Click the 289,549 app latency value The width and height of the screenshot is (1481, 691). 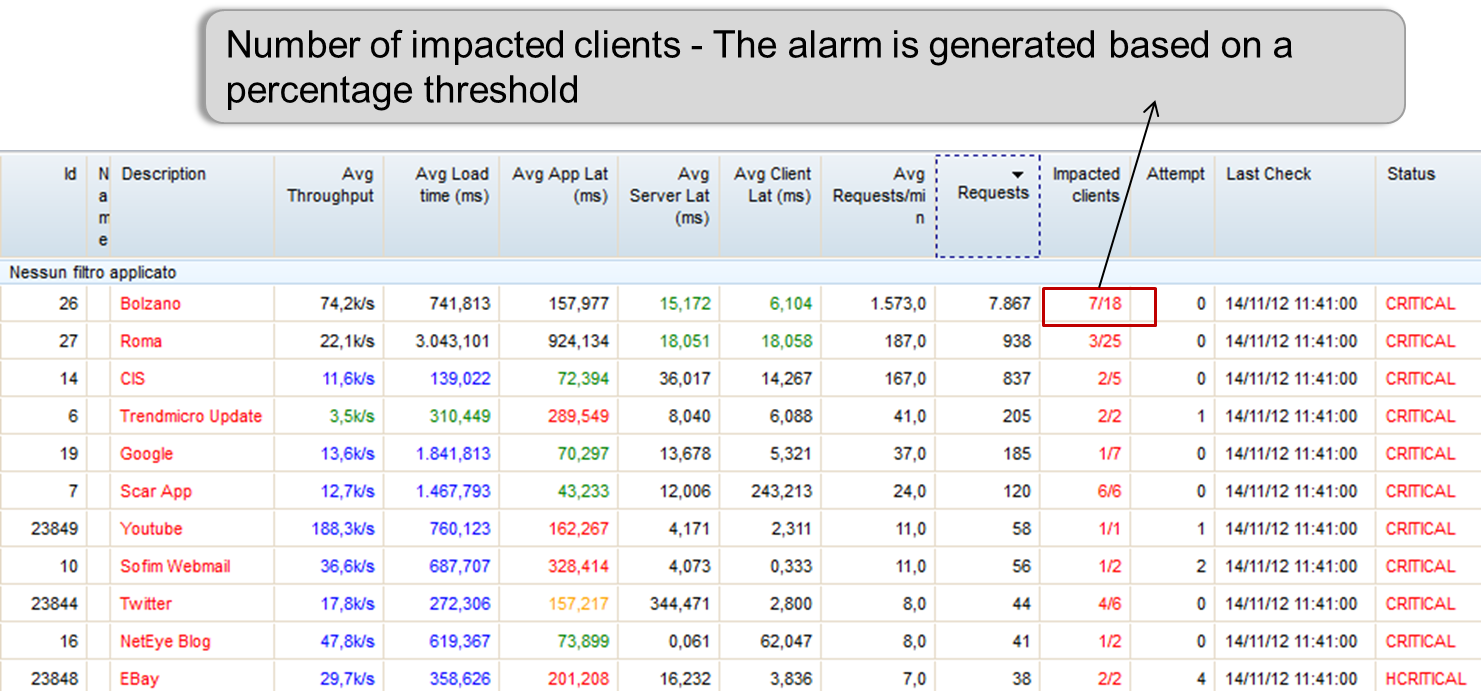[x=578, y=416]
